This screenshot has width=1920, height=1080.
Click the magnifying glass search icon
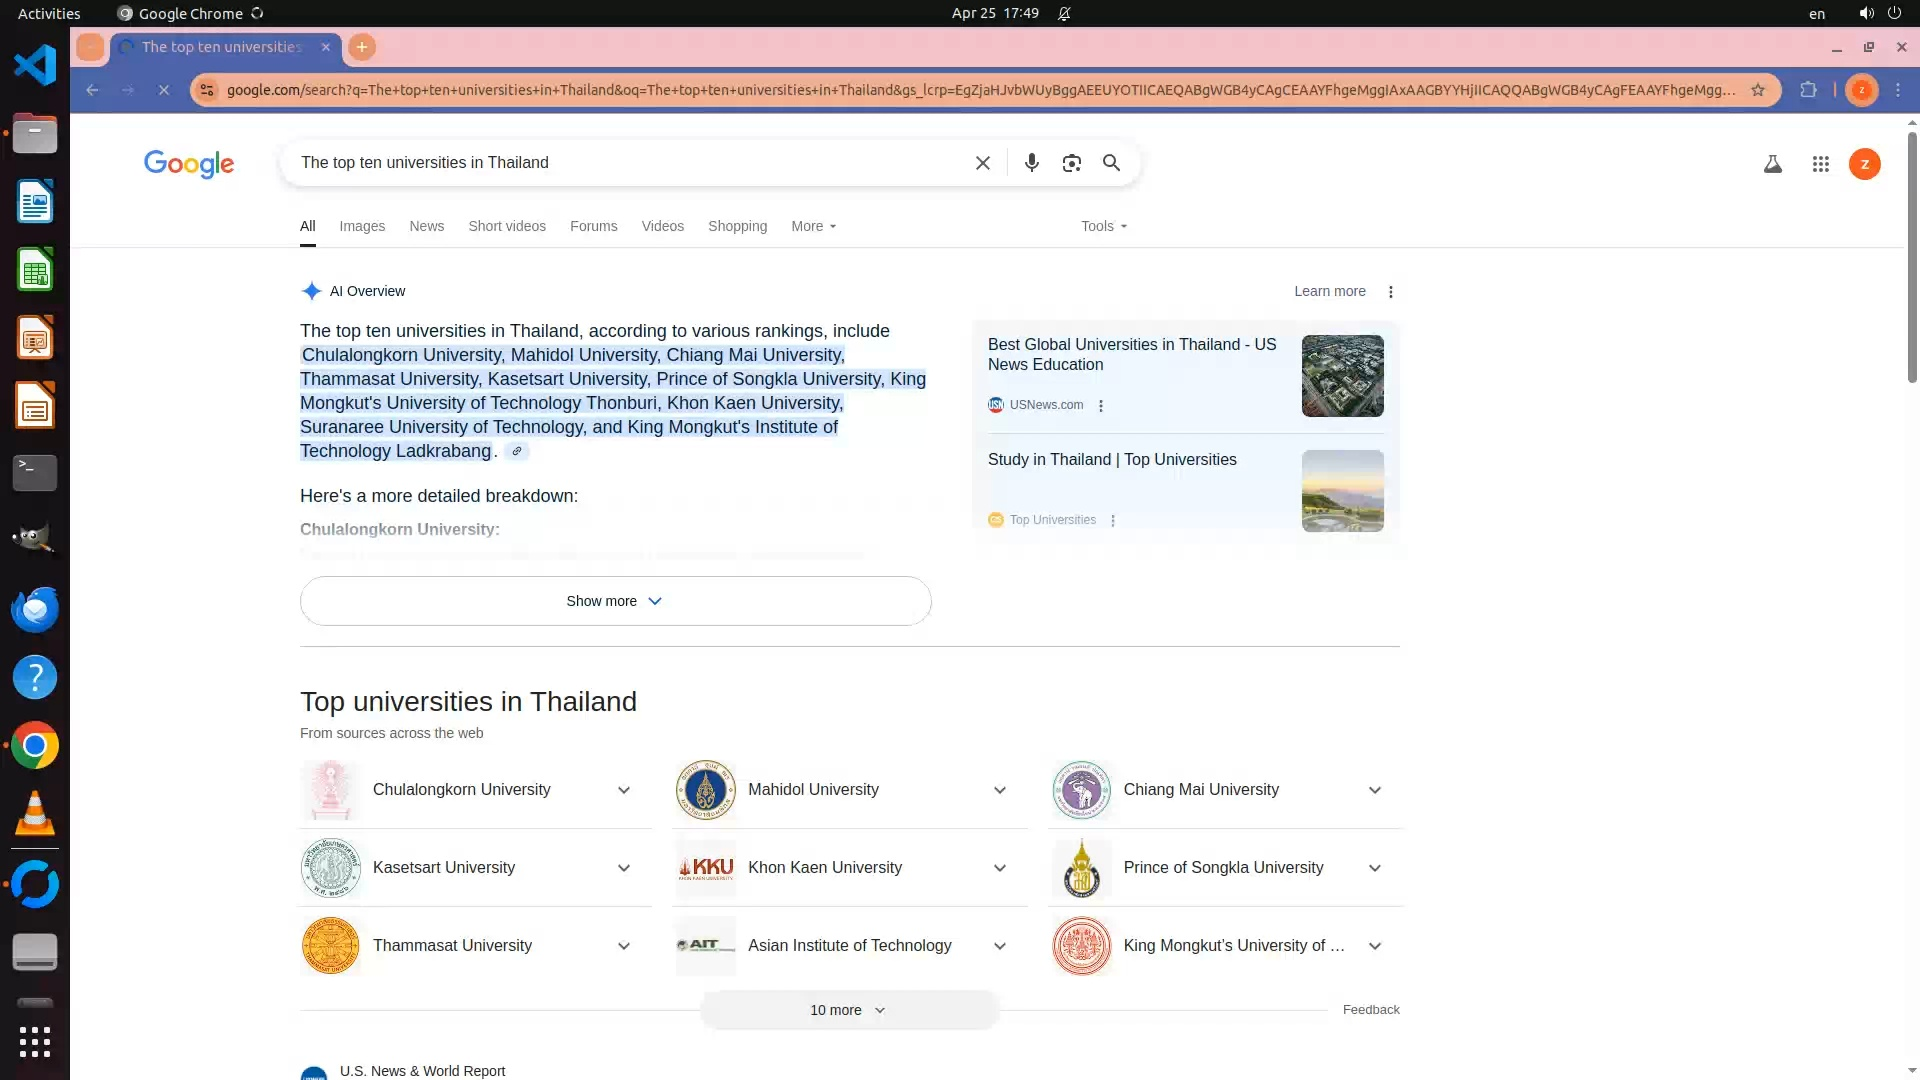[1111, 163]
